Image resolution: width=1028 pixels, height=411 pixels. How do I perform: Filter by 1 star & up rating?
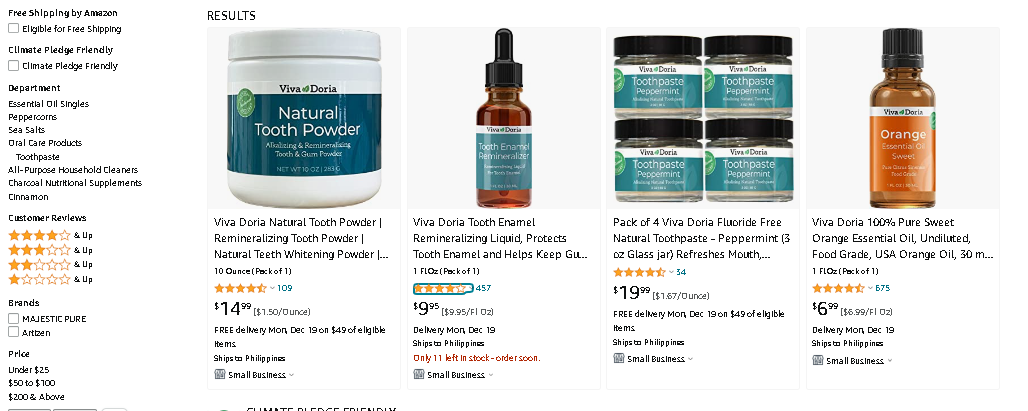50,279
